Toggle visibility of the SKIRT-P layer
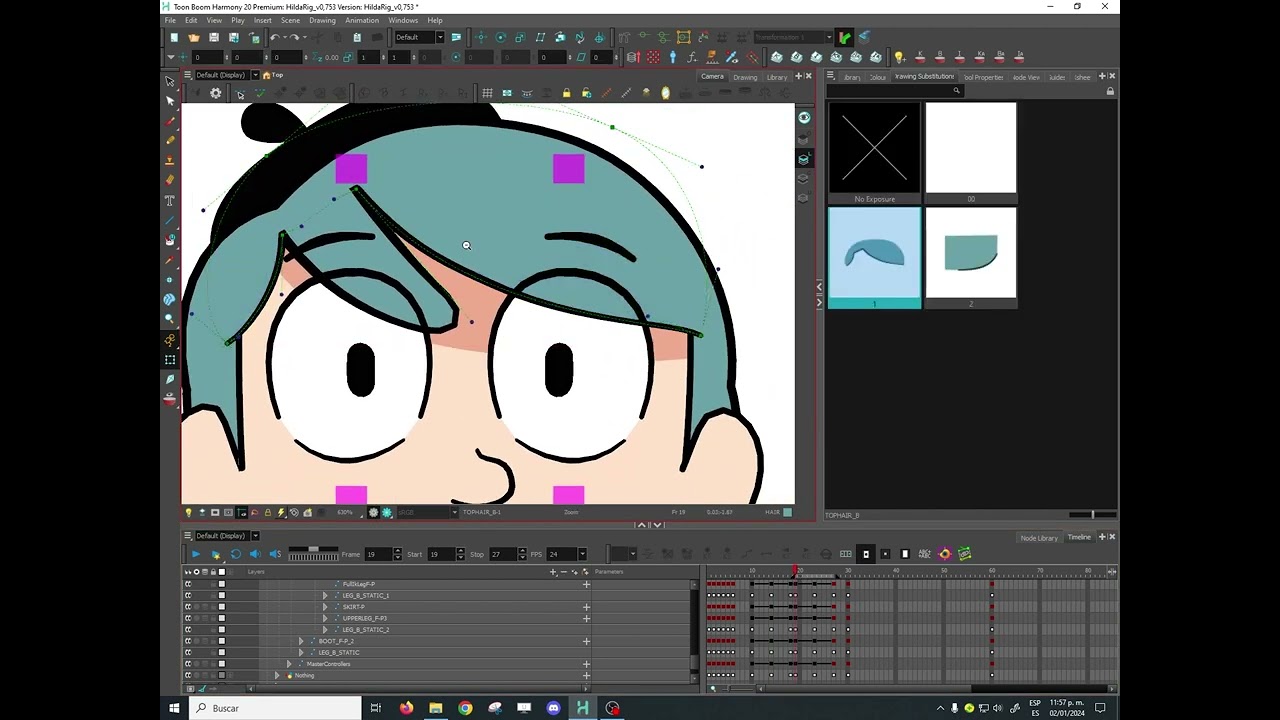Viewport: 1280px width, 720px height. (187, 607)
